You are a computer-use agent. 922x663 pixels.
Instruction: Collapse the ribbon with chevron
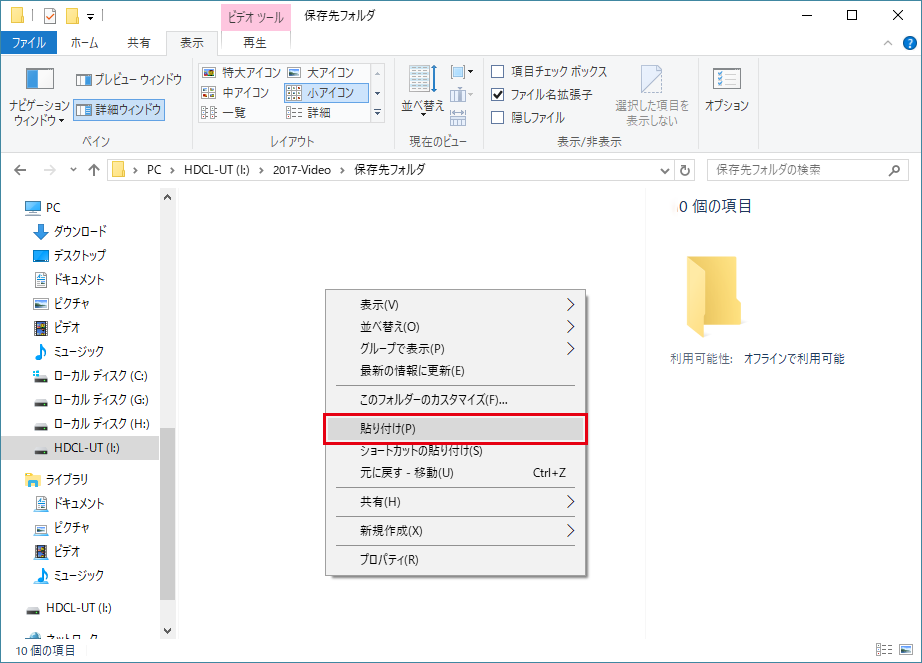(x=888, y=43)
